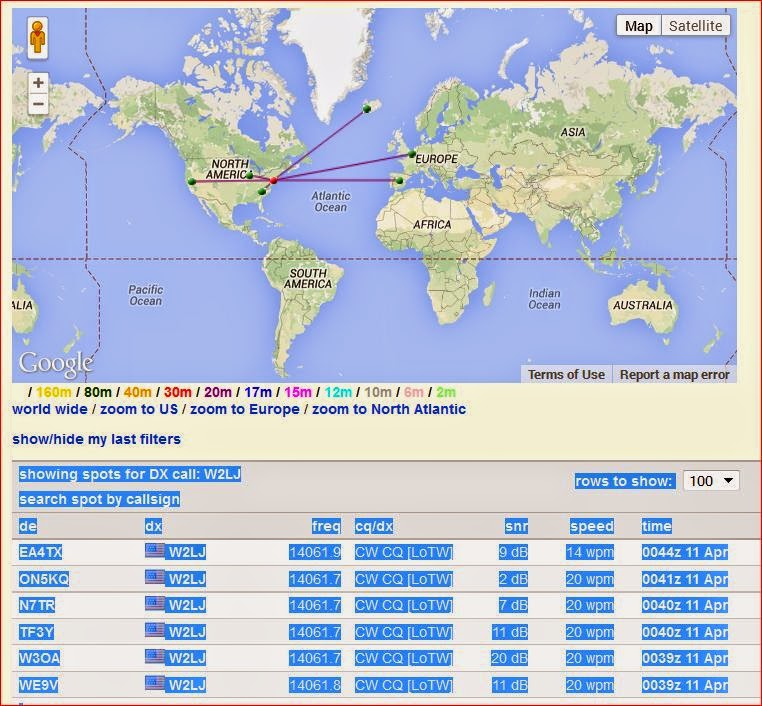Image resolution: width=762 pixels, height=706 pixels.
Task: Click the US flag in the ON5KQ row
Action: 155,577
